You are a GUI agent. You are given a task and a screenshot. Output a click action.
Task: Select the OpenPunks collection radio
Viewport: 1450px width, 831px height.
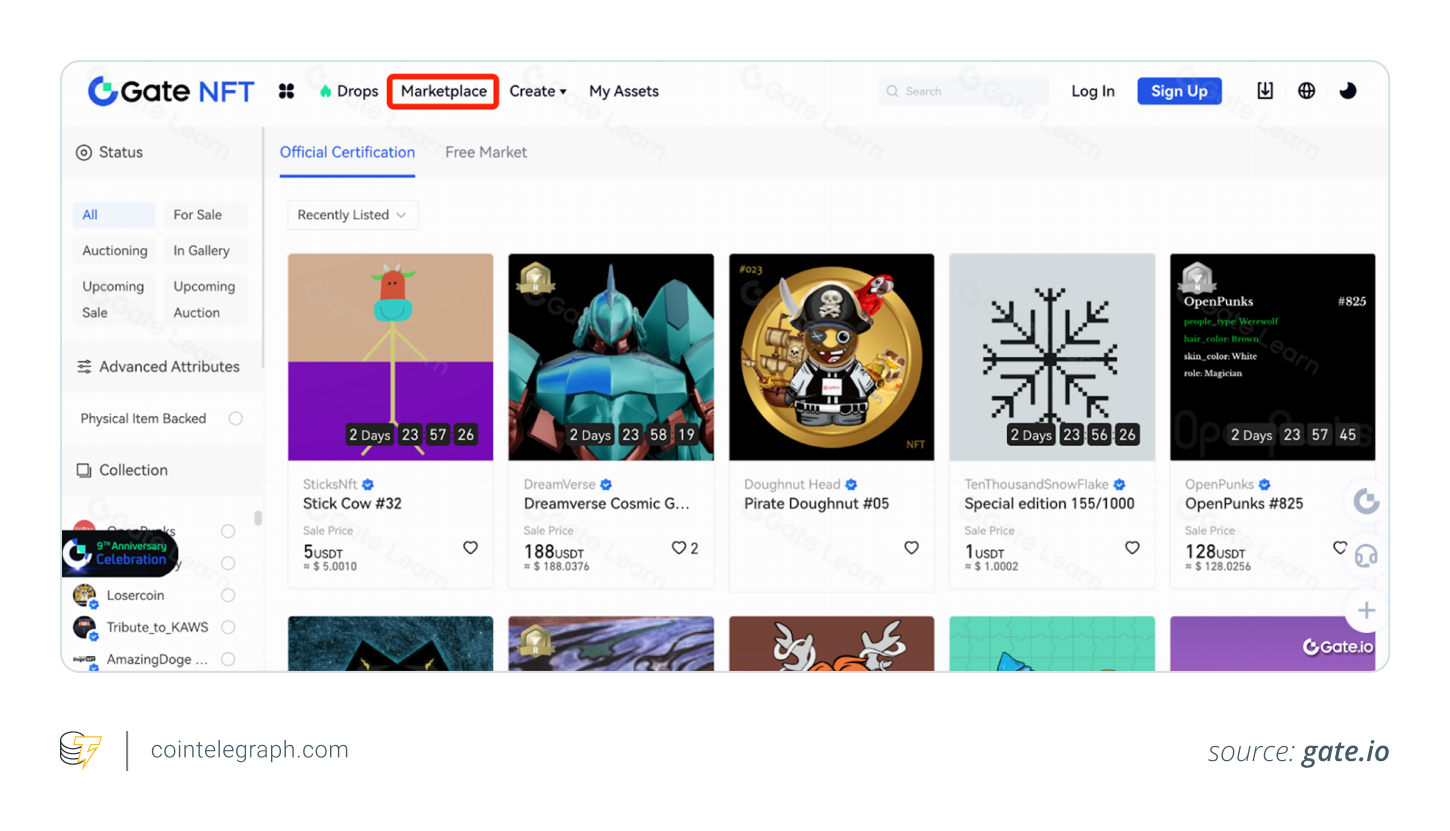[228, 531]
